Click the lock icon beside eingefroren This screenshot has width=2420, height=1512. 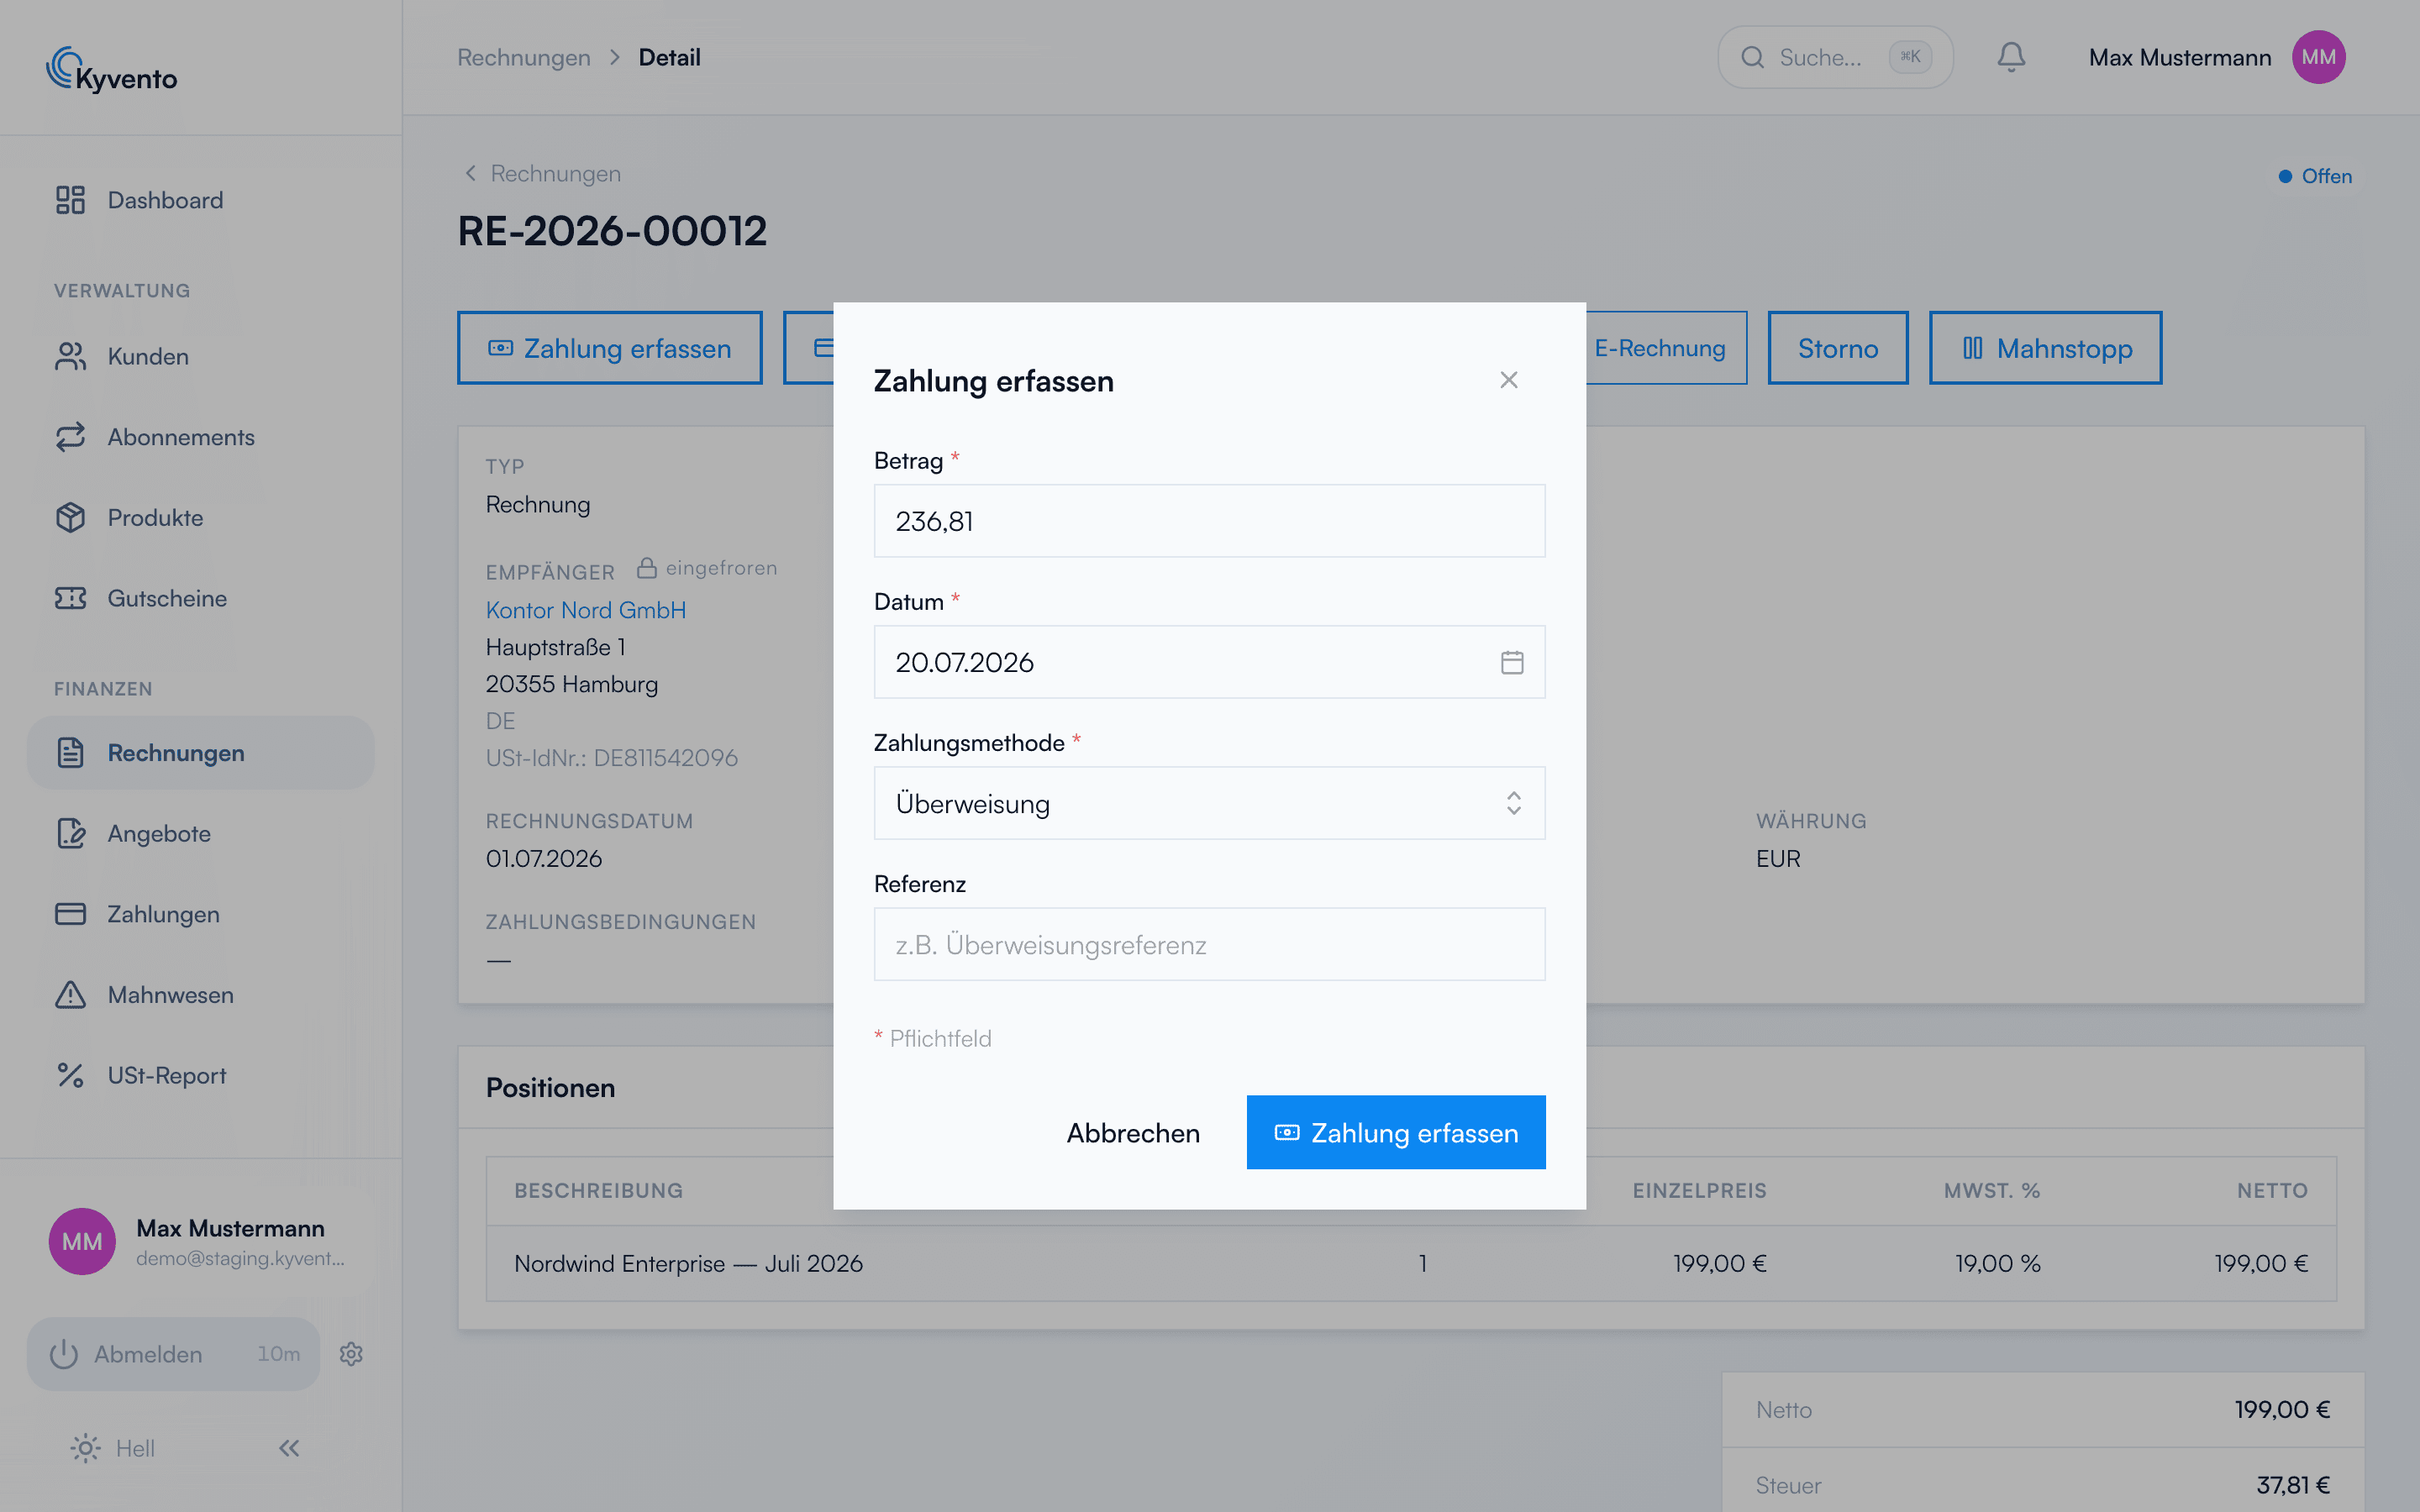(647, 568)
